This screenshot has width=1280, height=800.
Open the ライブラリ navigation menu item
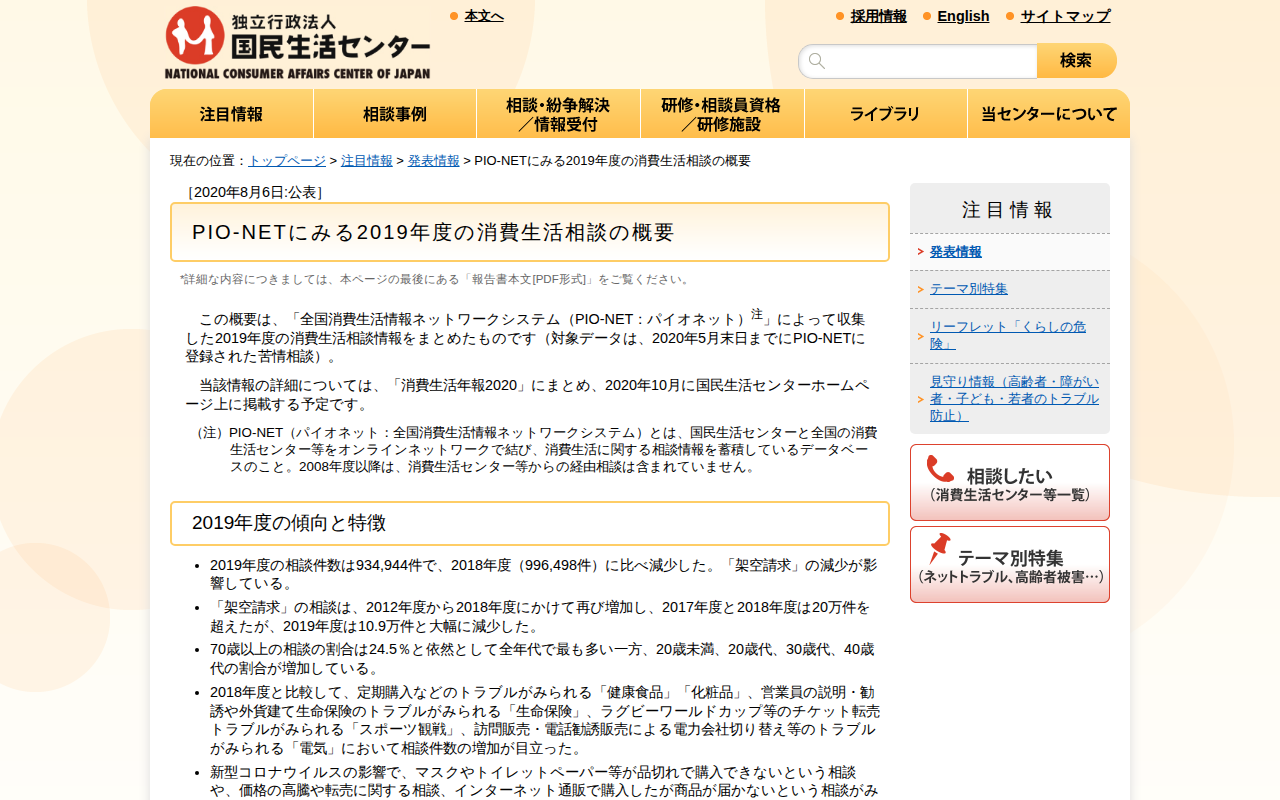point(885,114)
